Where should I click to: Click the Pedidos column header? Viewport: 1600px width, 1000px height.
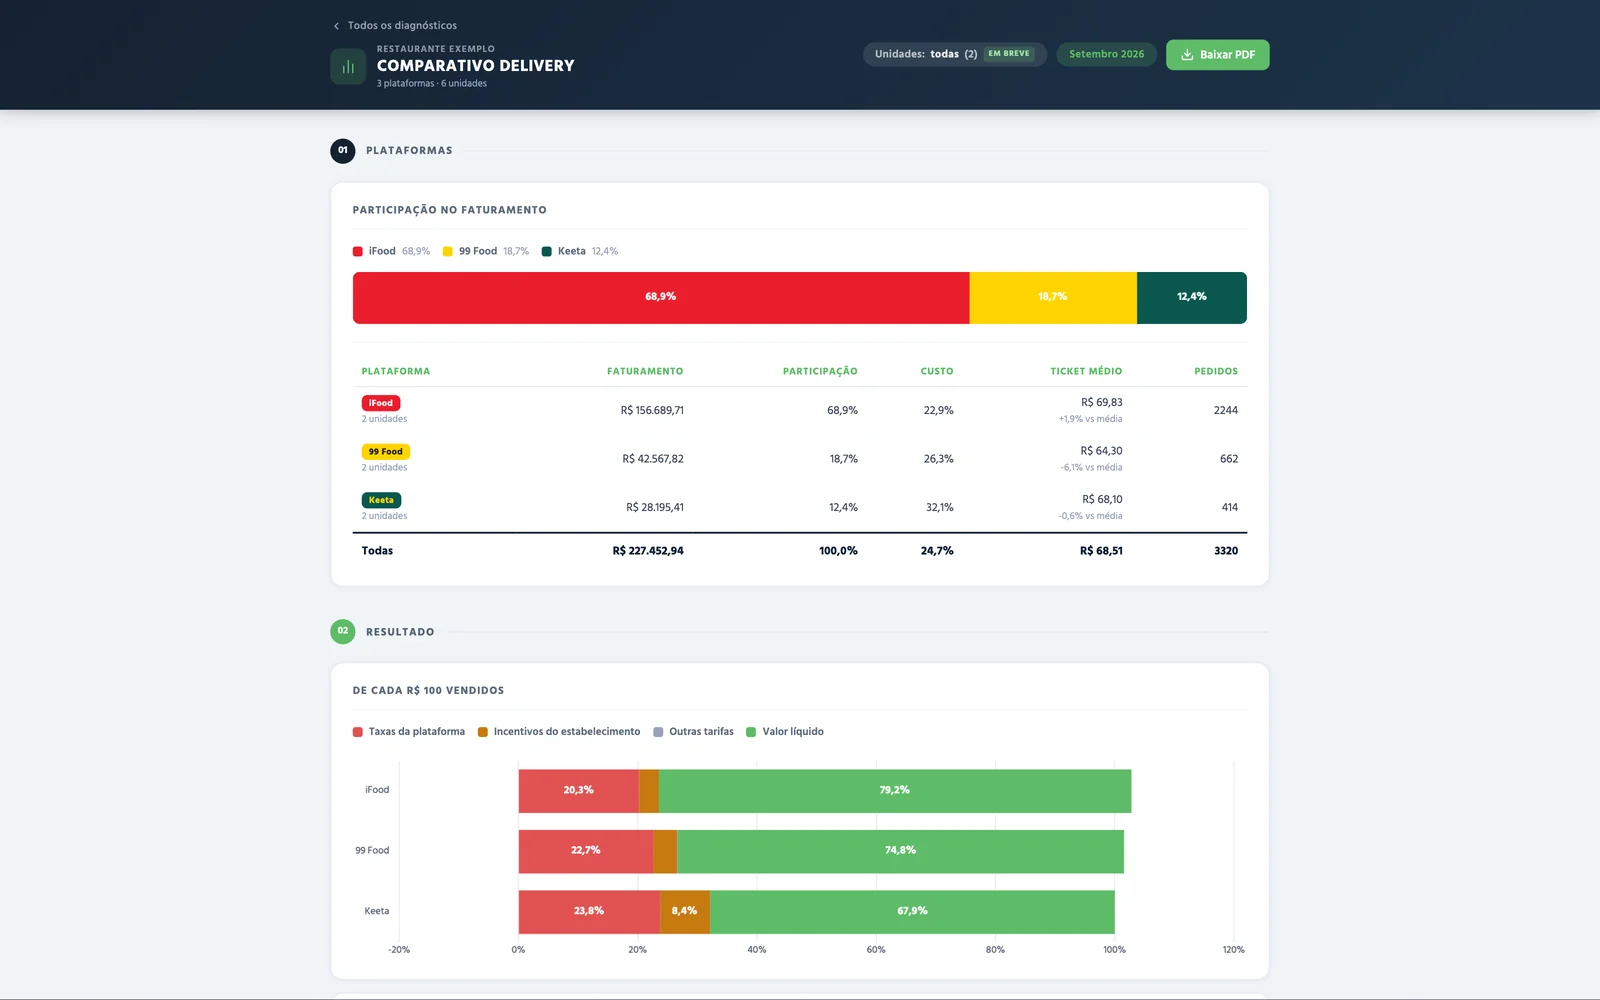click(x=1216, y=371)
